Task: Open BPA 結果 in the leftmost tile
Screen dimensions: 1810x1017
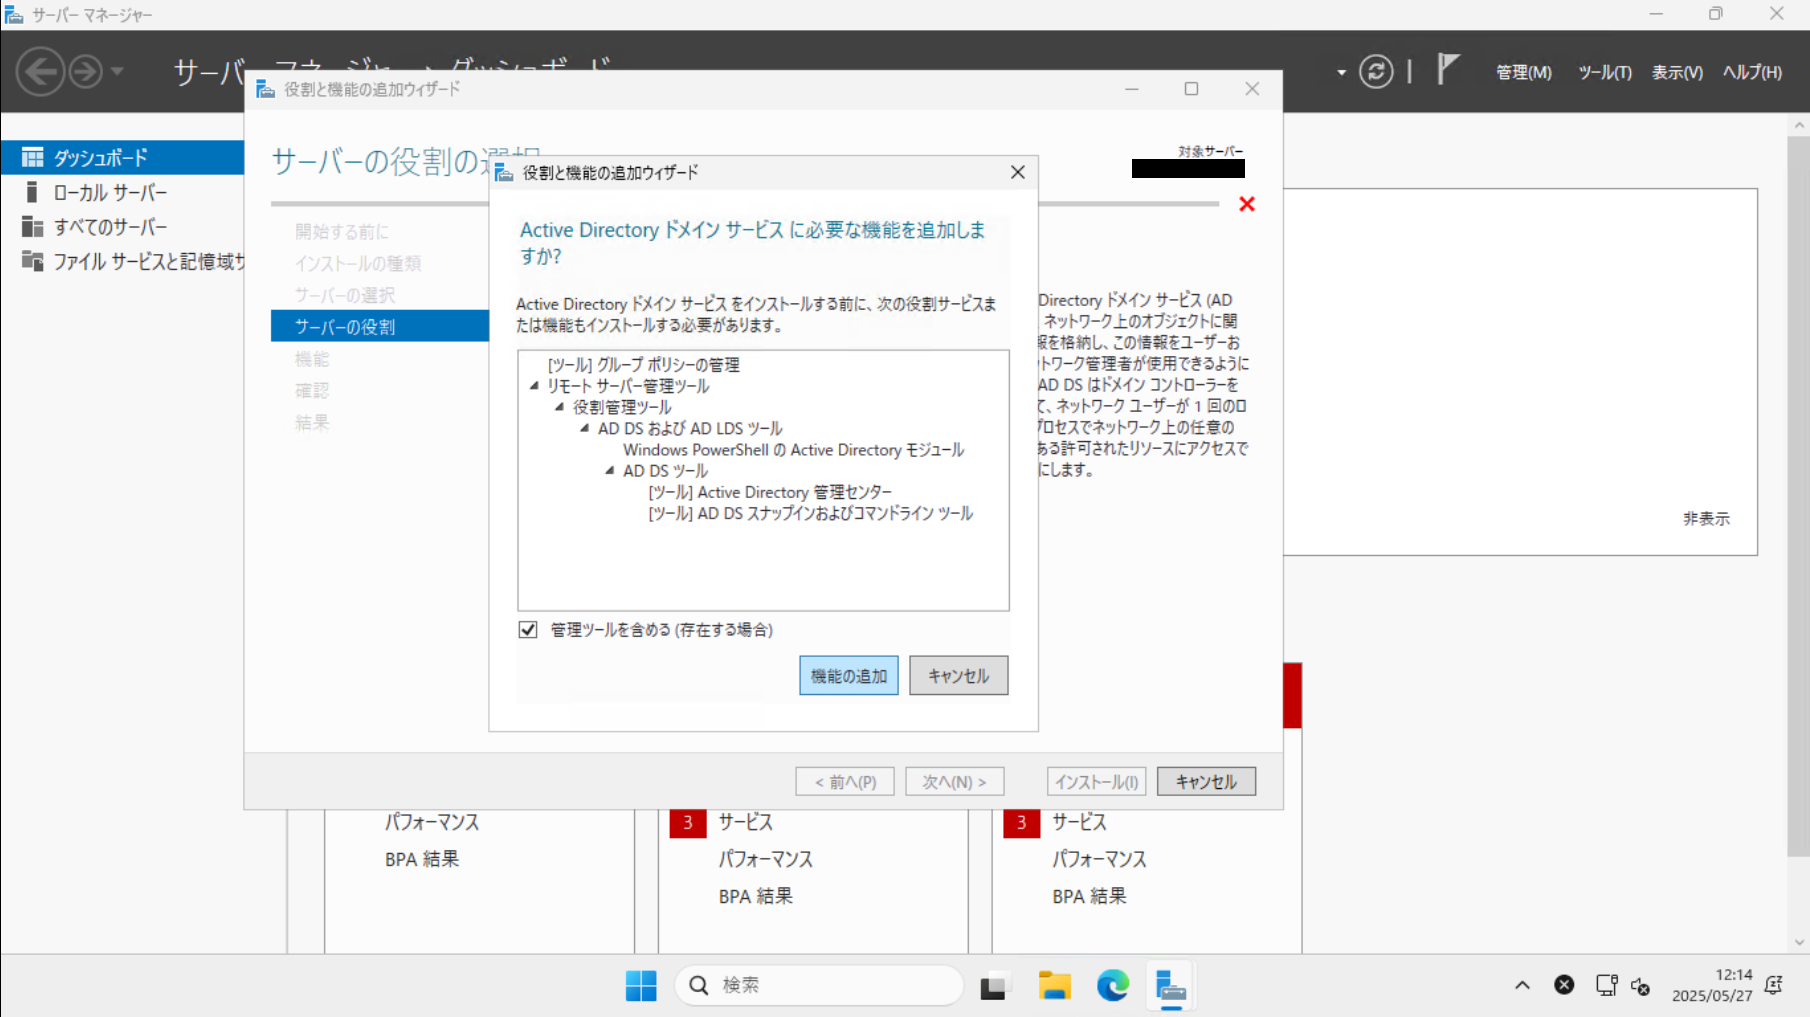Action: coord(421,859)
